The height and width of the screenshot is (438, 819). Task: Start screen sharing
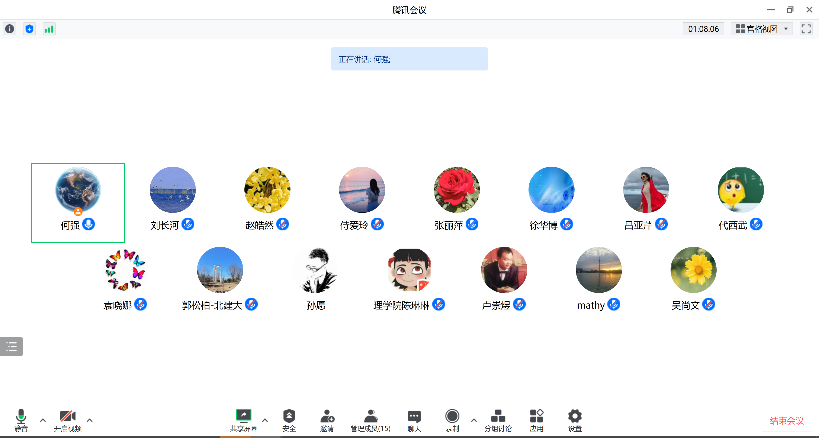coord(243,418)
